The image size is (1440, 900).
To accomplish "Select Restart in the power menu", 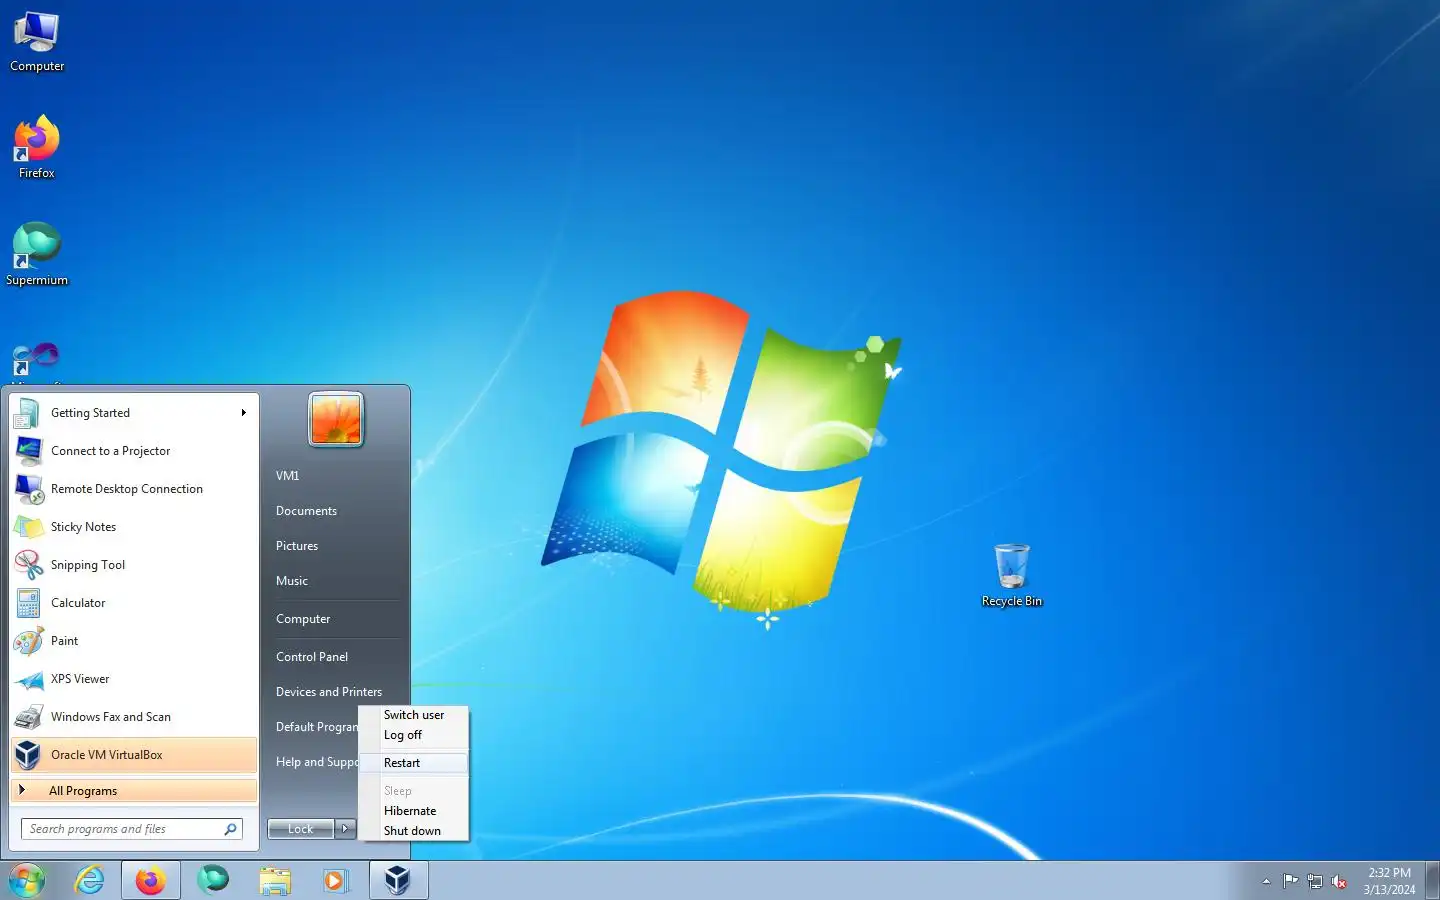I will pyautogui.click(x=414, y=763).
